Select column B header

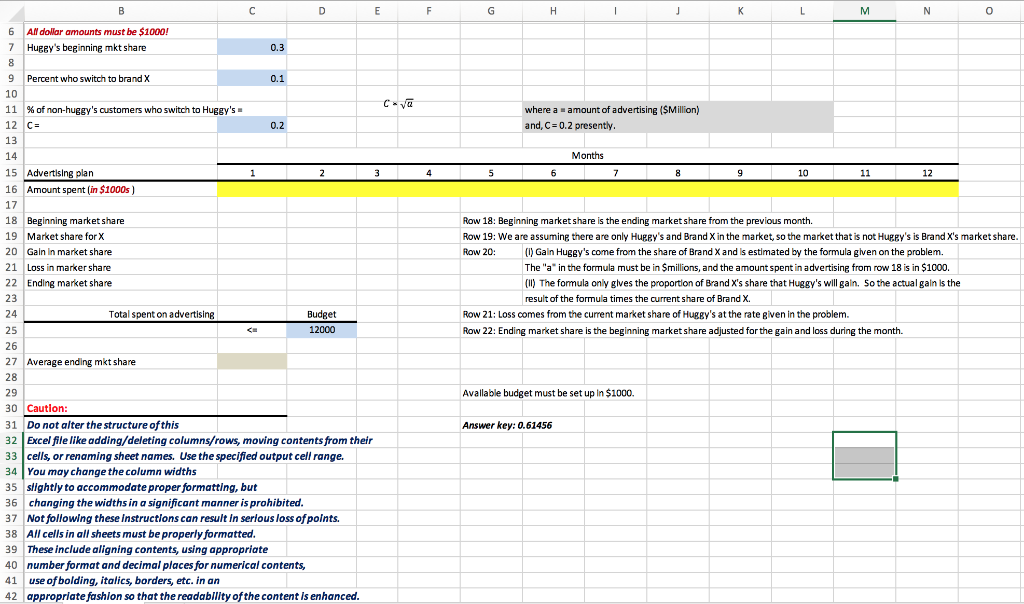pyautogui.click(x=121, y=11)
